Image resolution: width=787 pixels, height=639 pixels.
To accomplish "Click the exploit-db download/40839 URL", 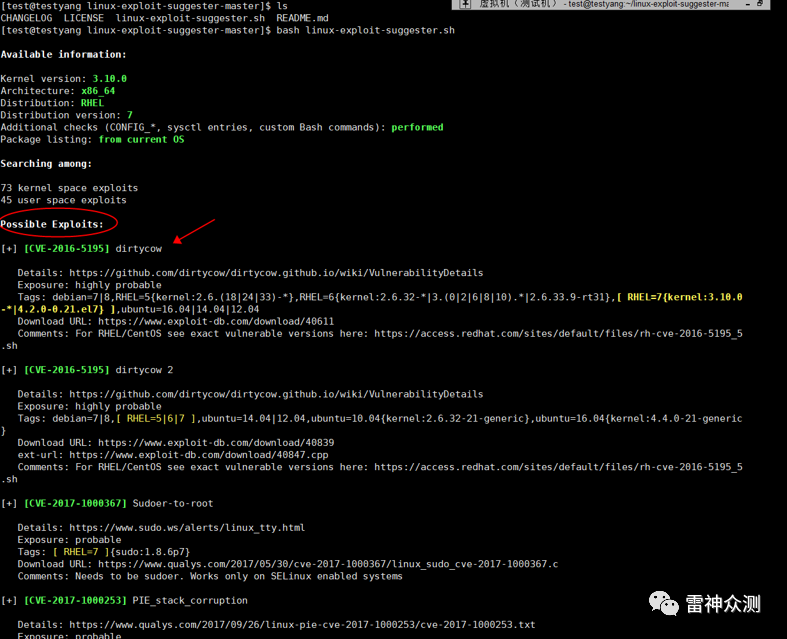I will click(216, 443).
